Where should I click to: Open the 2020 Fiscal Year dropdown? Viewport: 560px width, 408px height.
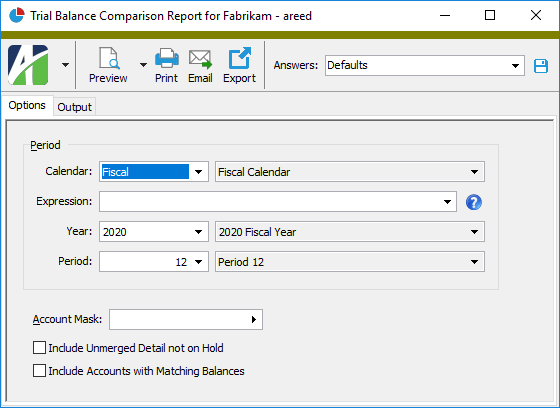tap(350, 232)
